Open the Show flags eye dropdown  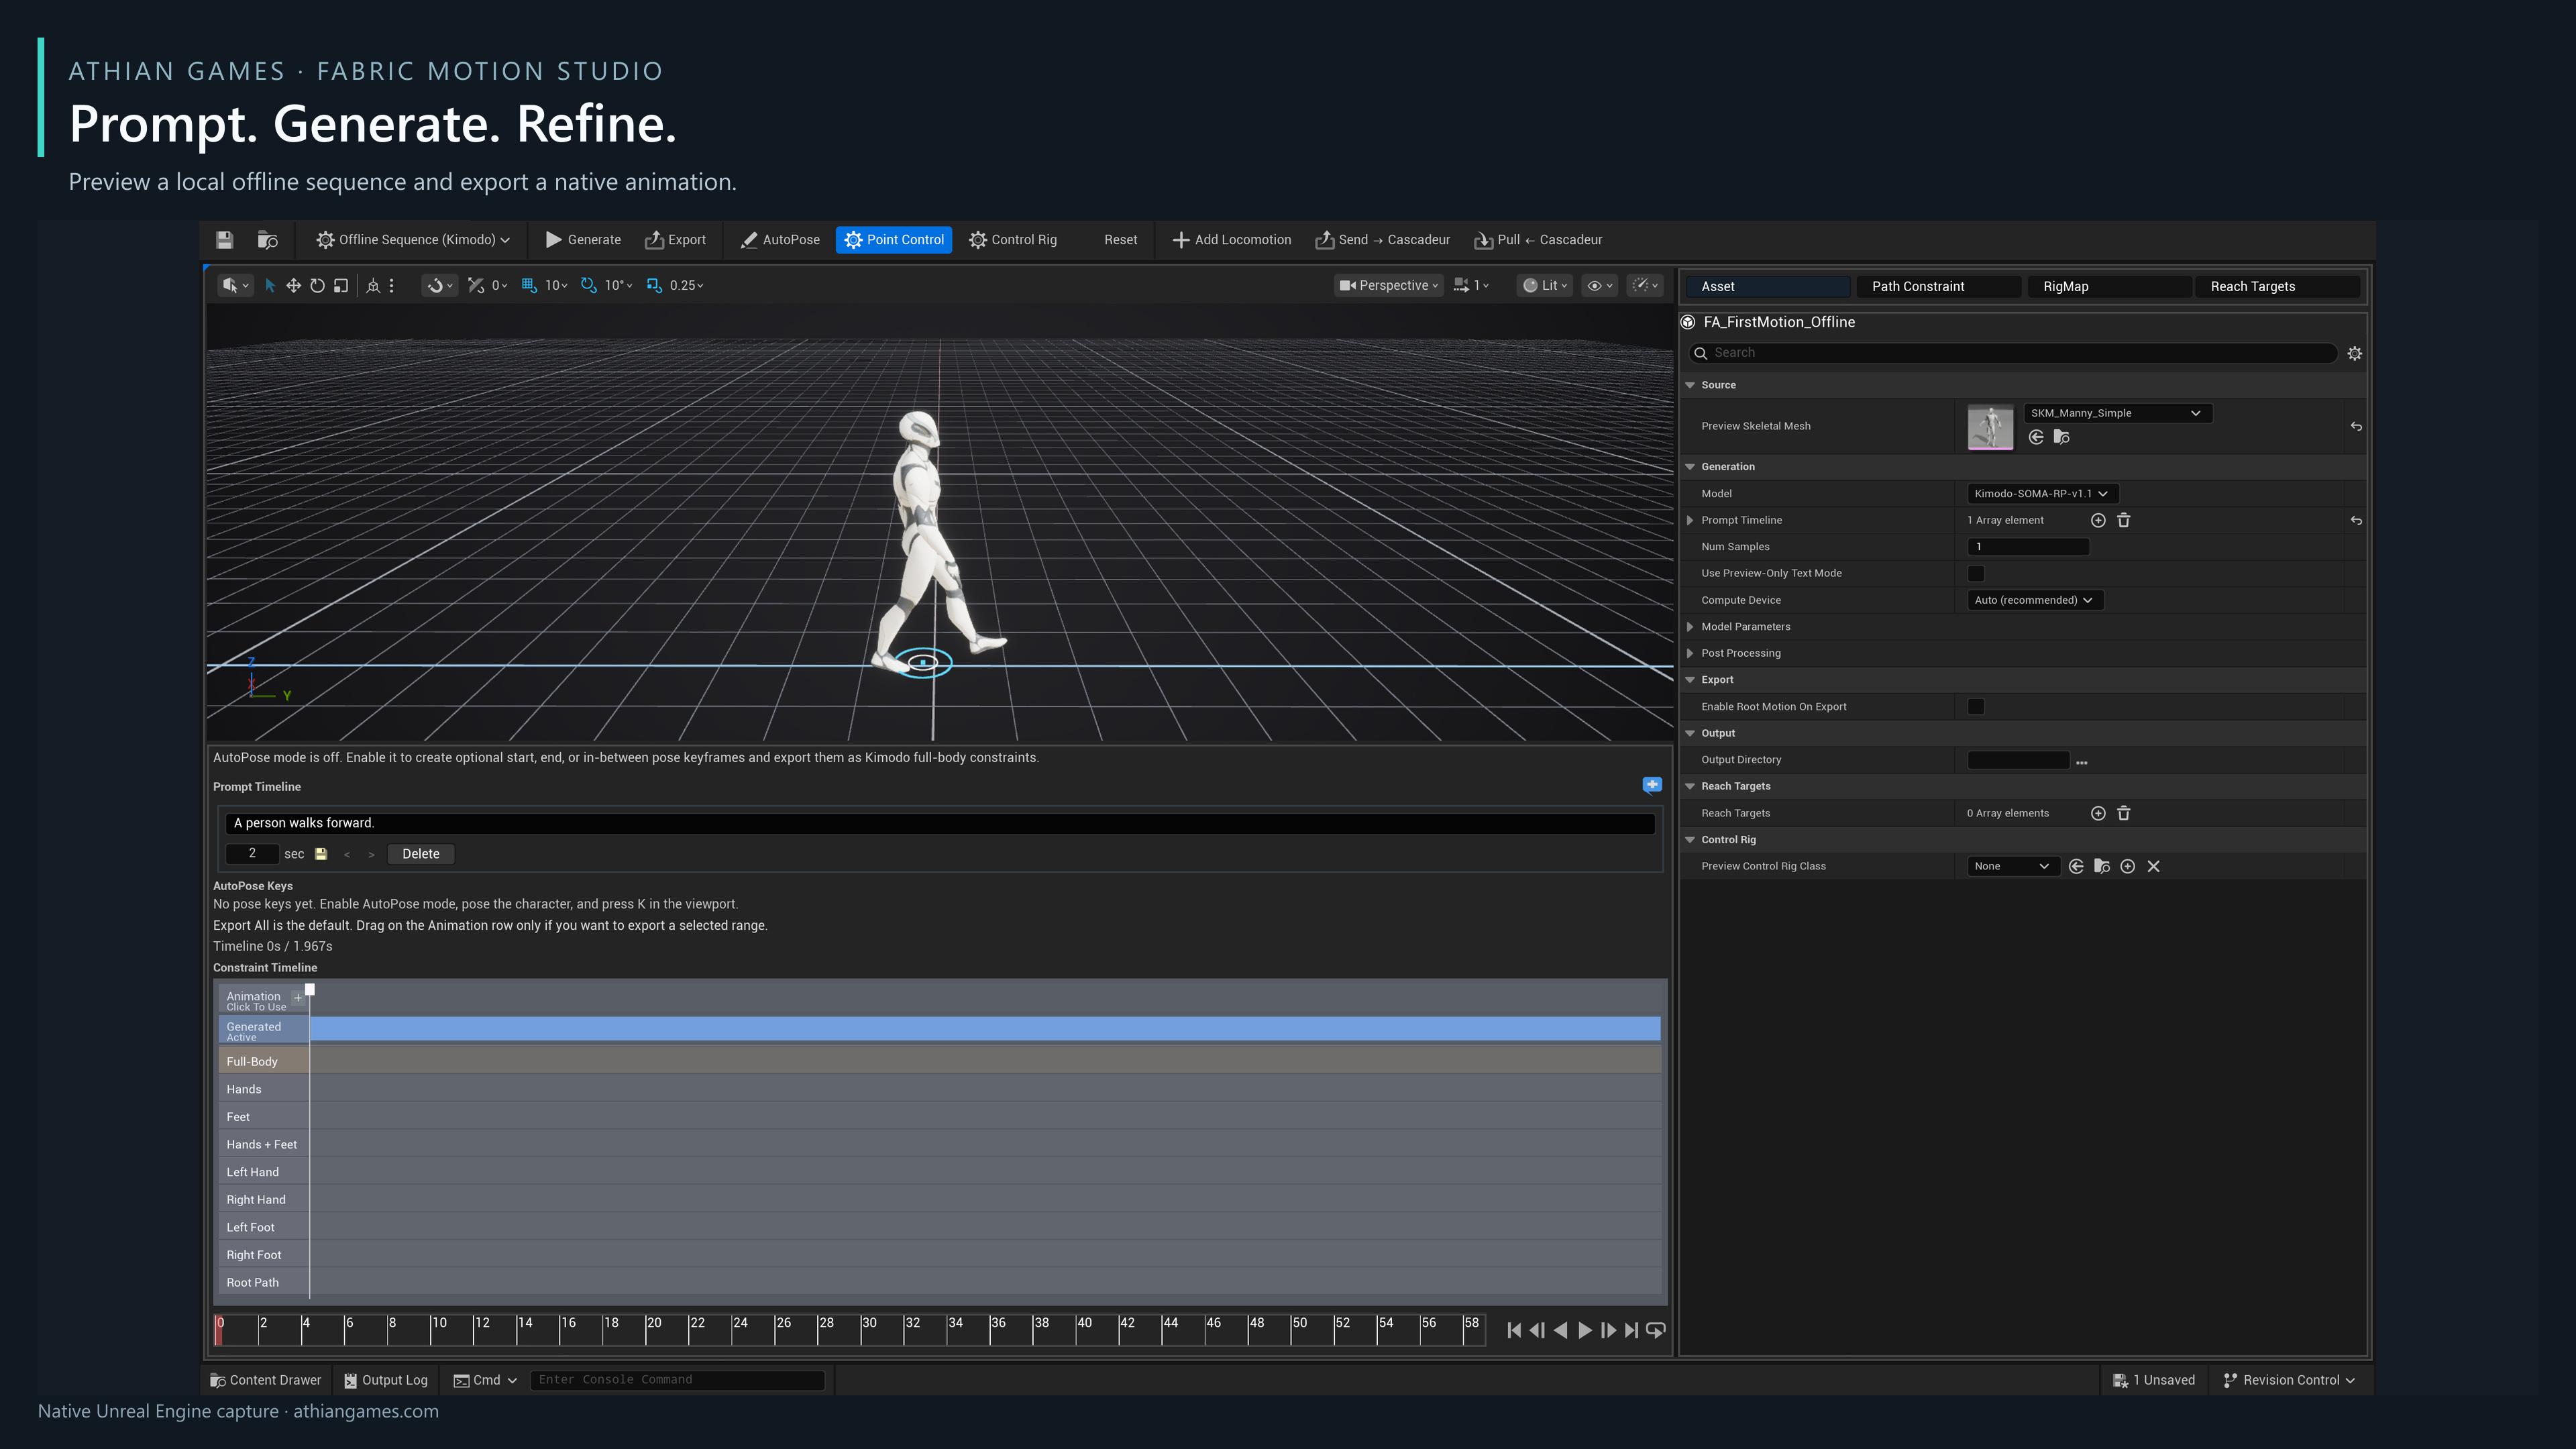1600,286
